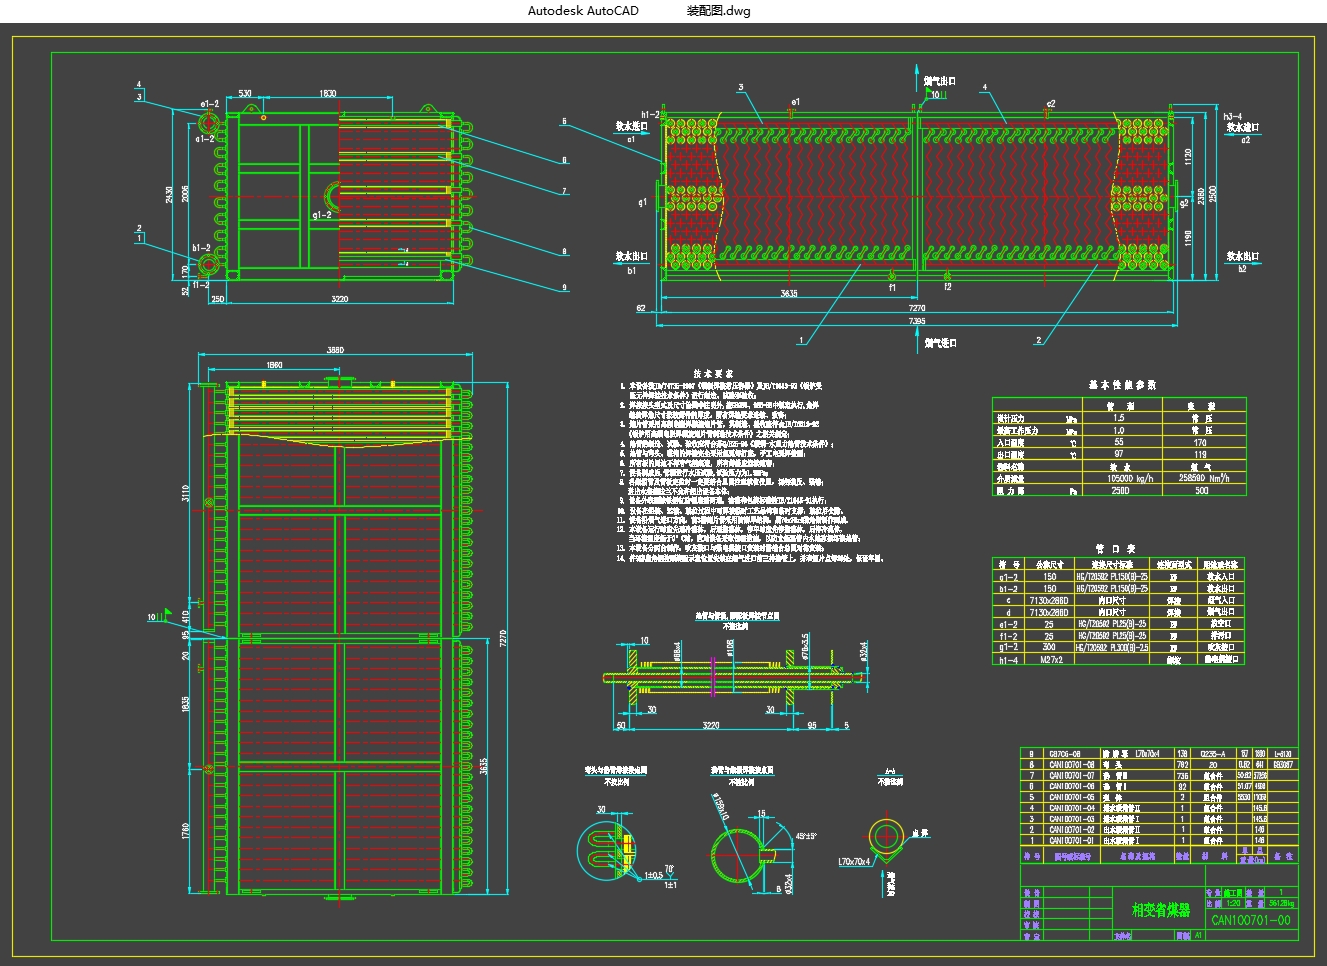Click flow value "258590 Nm³/h" in parameter table
This screenshot has height=966, width=1327.
pyautogui.click(x=1204, y=478)
